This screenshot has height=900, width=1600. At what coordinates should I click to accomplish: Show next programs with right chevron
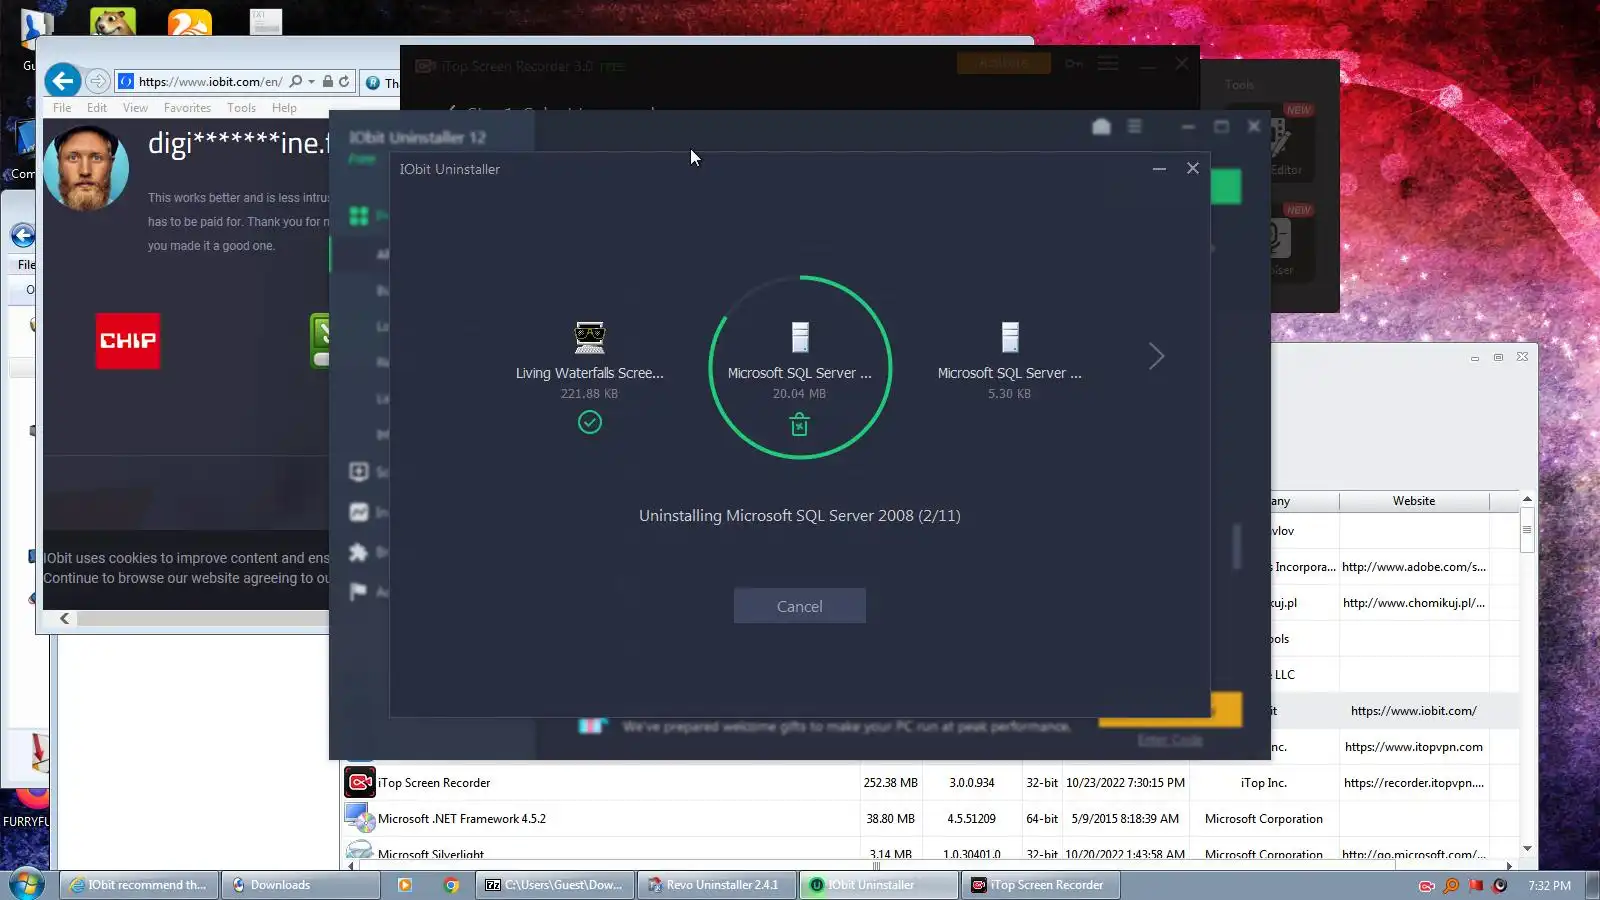tap(1156, 356)
